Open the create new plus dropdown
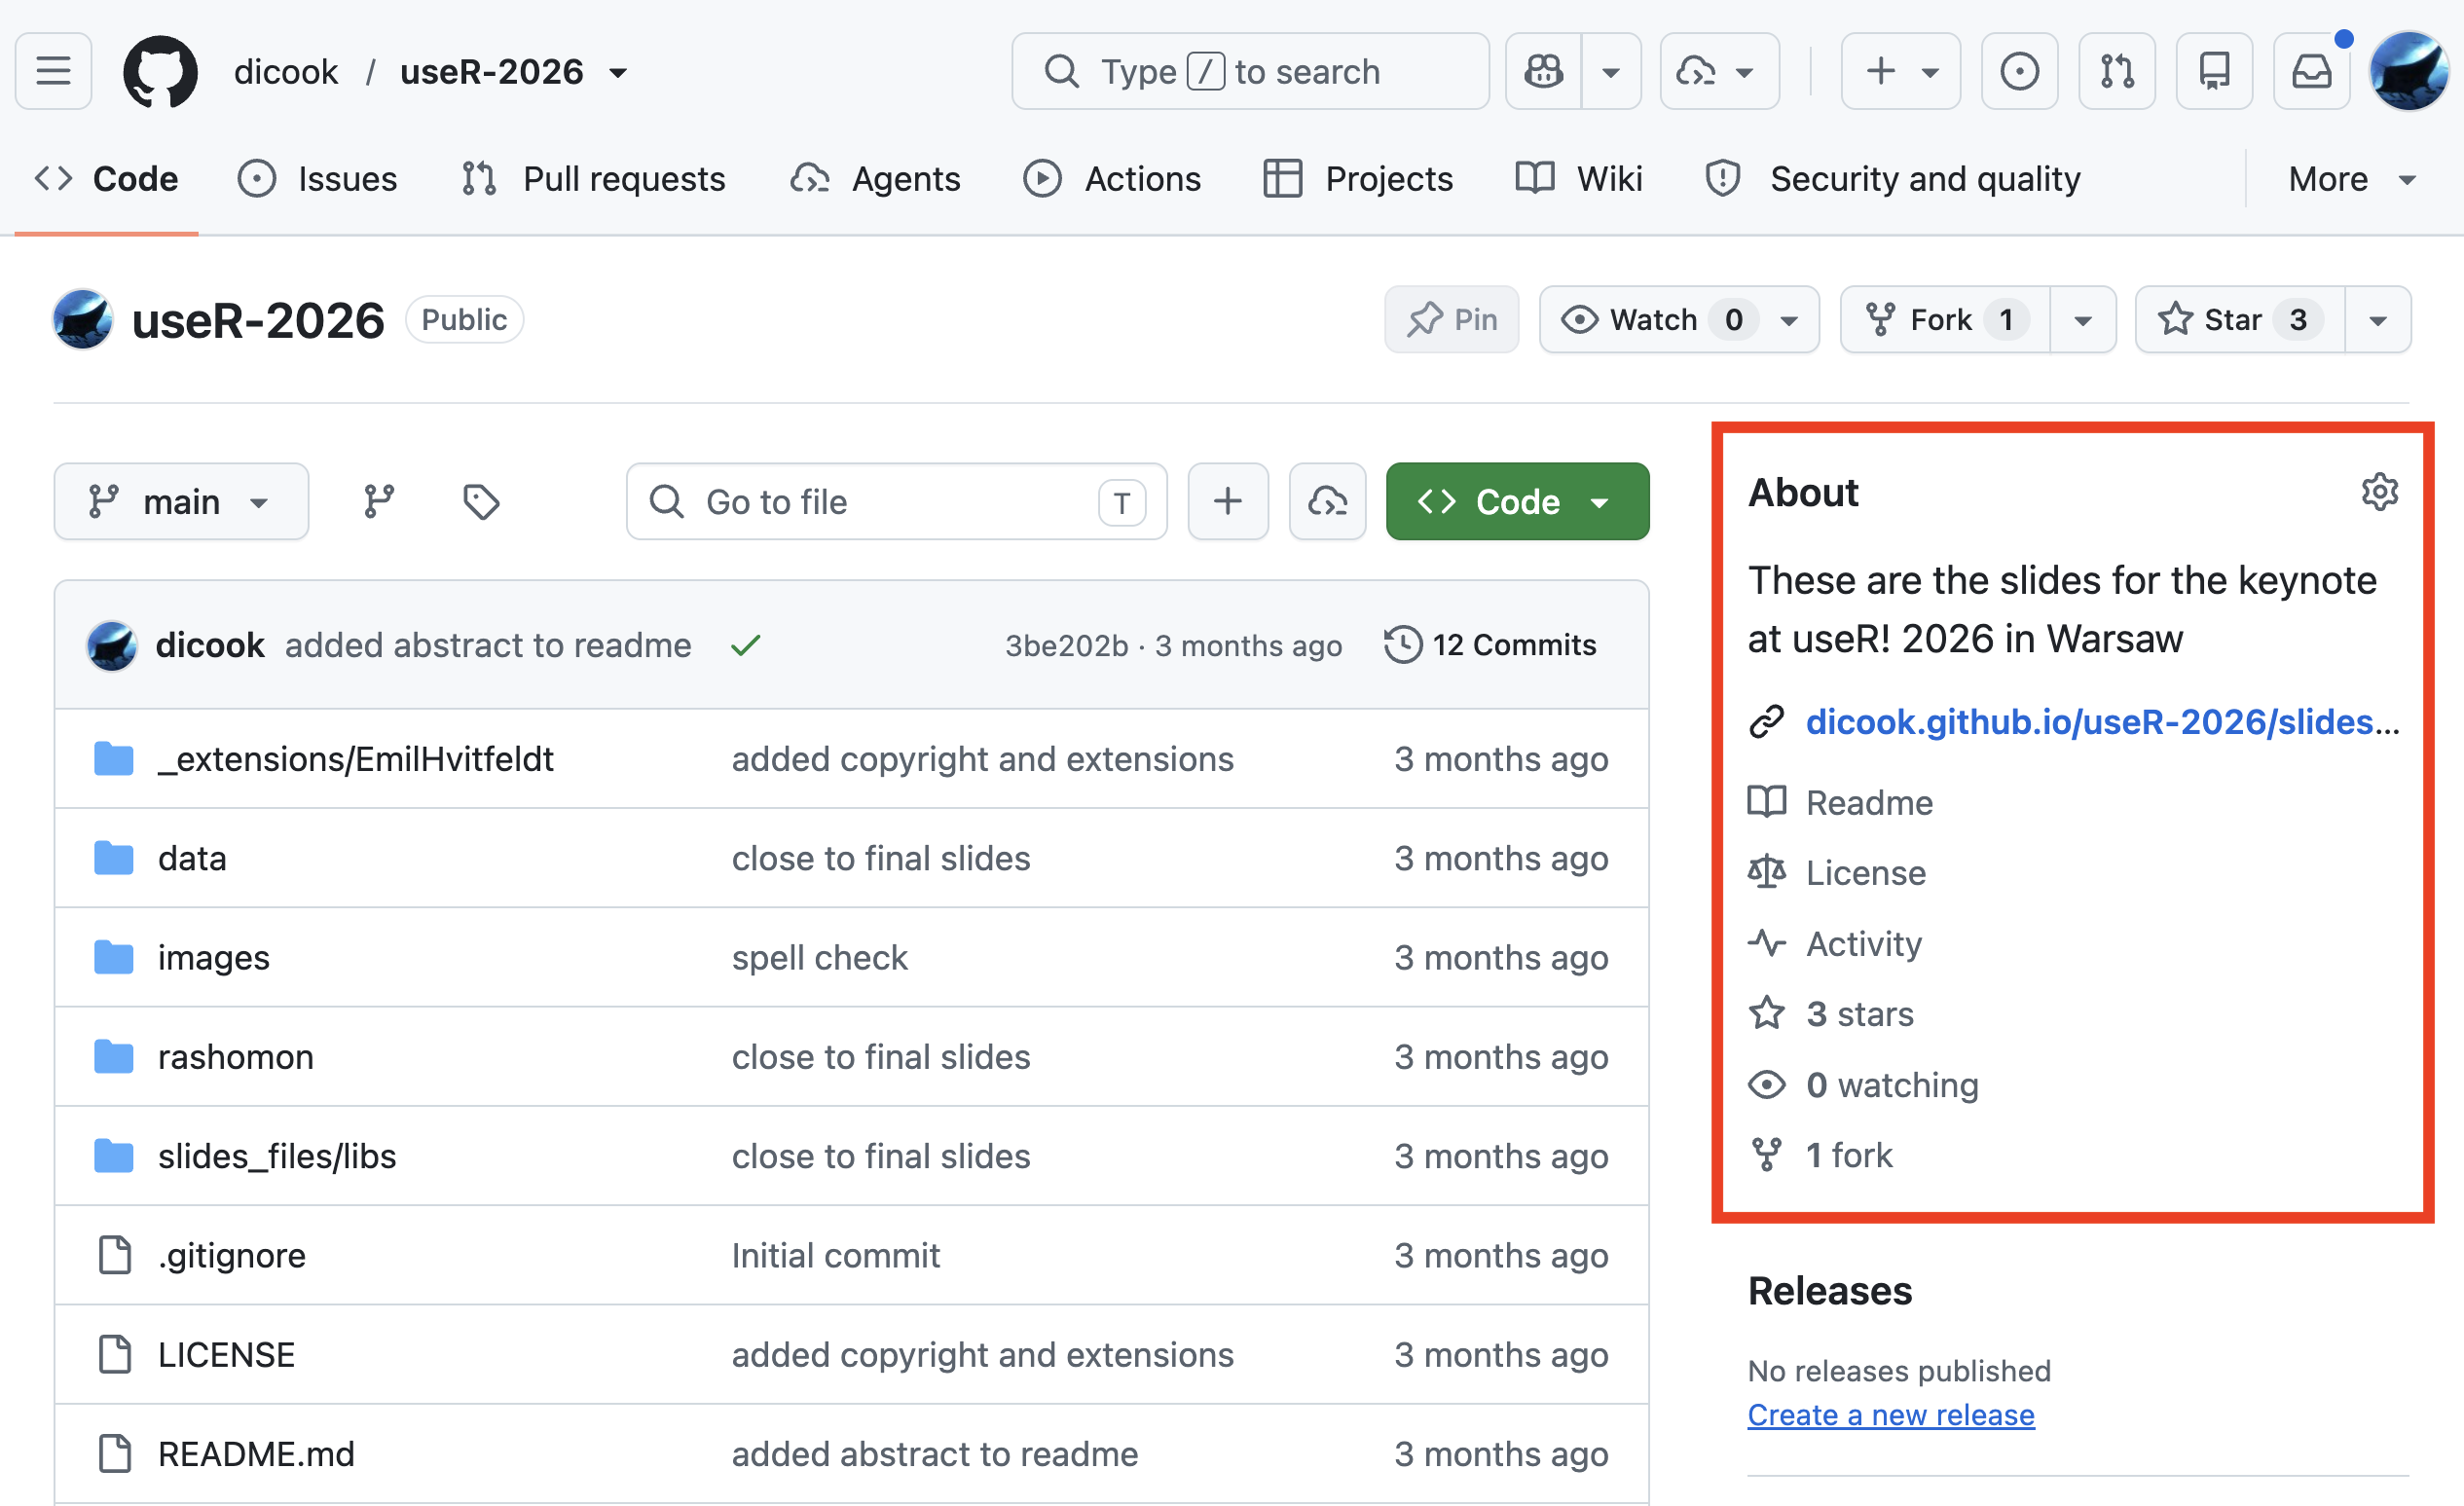 1900,71
